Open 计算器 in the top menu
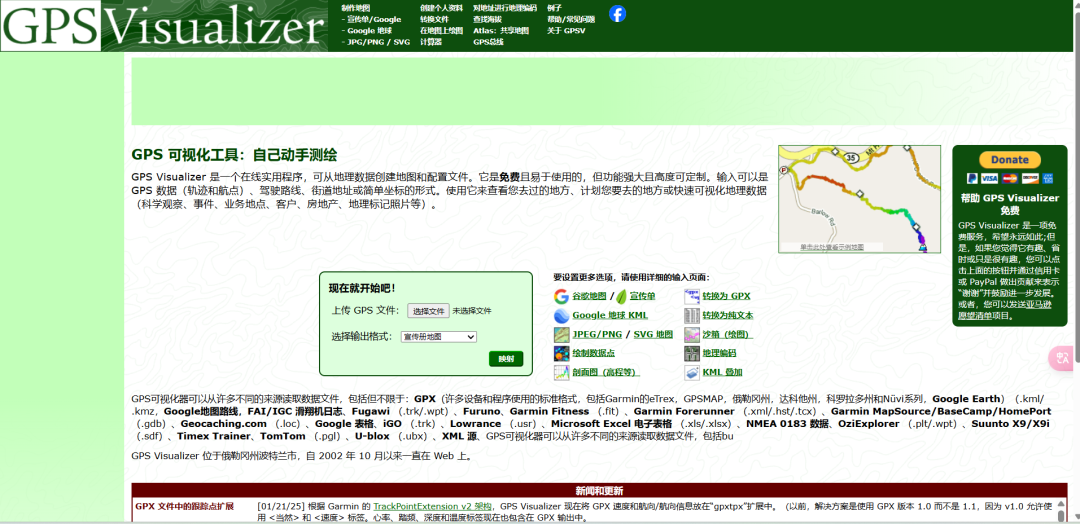The image size is (1080, 524). (x=431, y=41)
